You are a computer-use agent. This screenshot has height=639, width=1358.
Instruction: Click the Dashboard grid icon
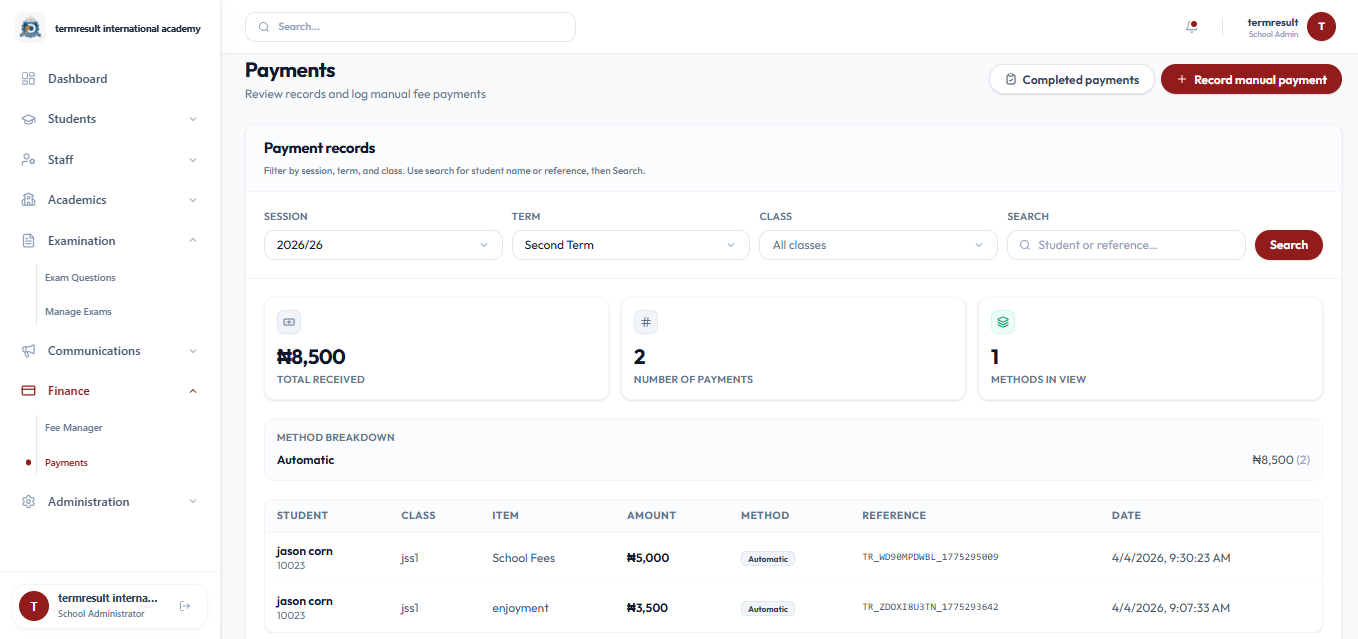tap(29, 79)
